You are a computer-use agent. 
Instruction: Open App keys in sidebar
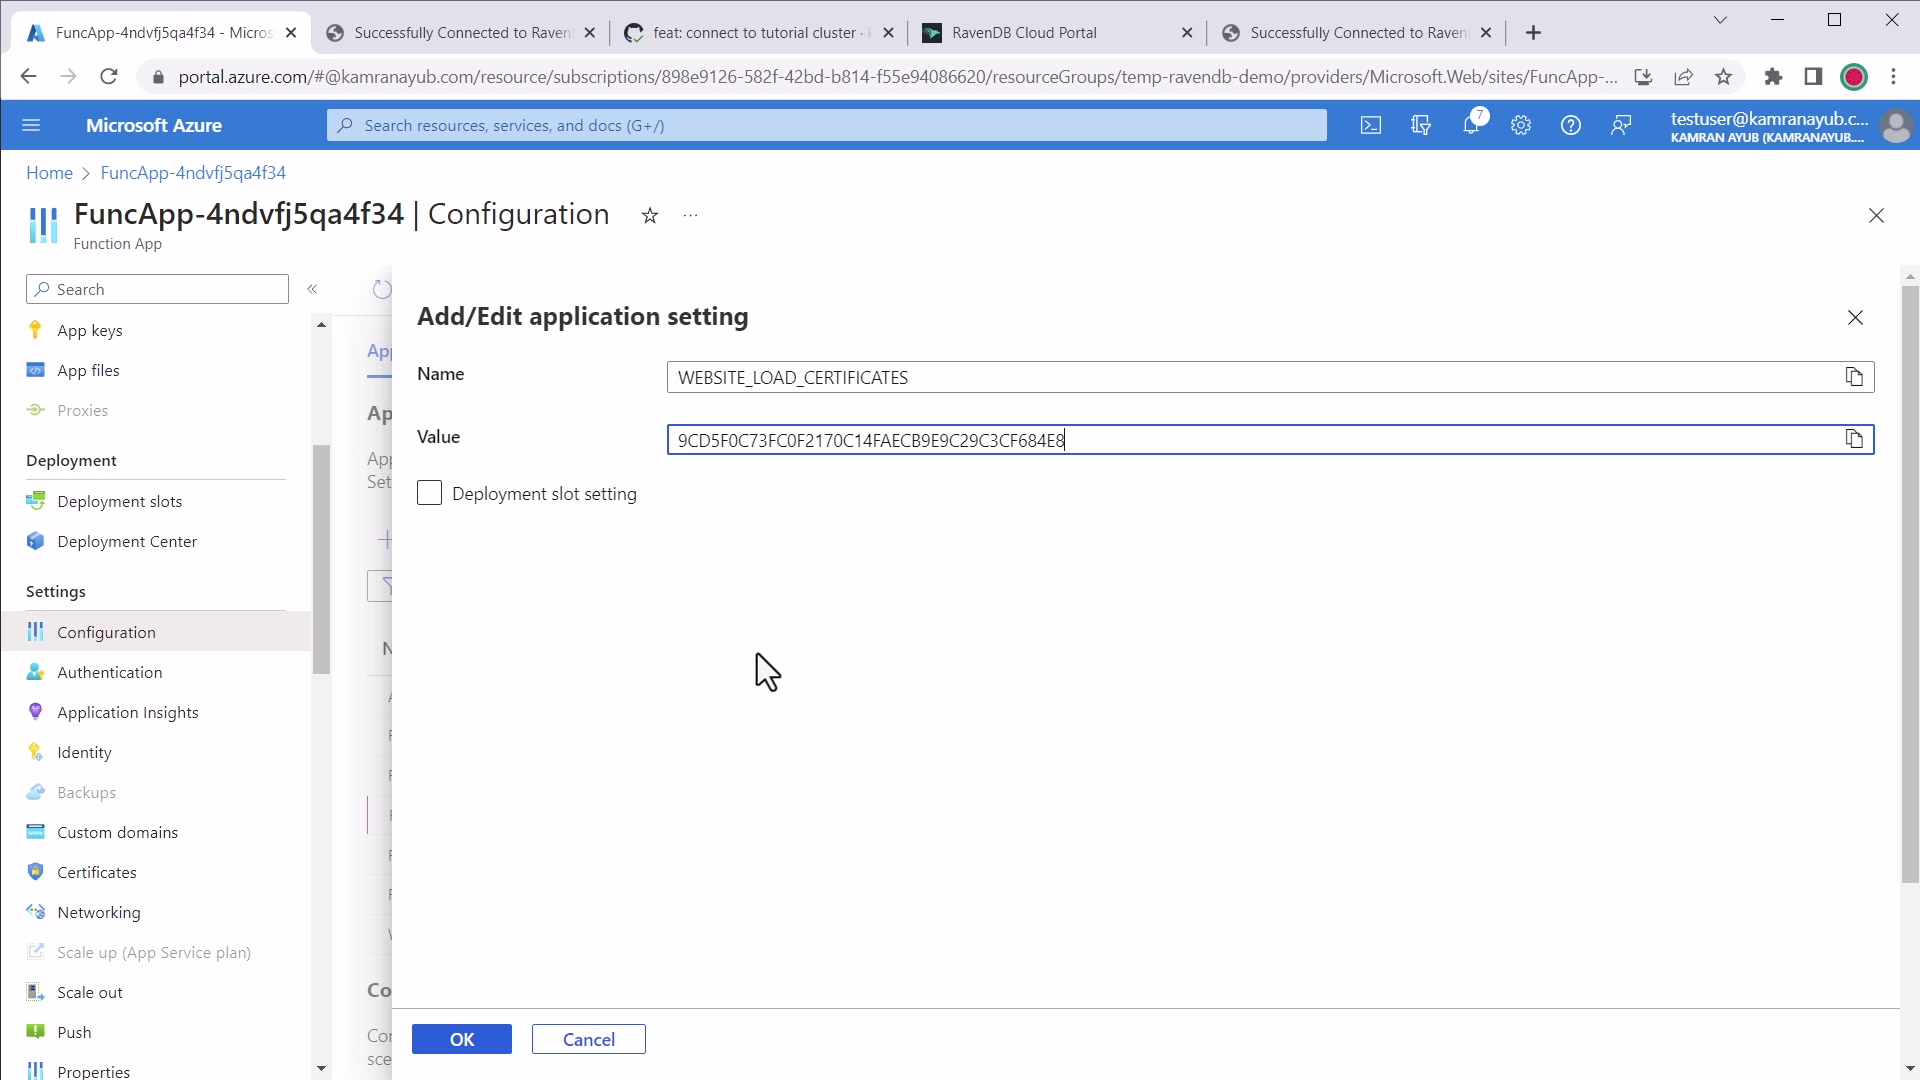(90, 330)
